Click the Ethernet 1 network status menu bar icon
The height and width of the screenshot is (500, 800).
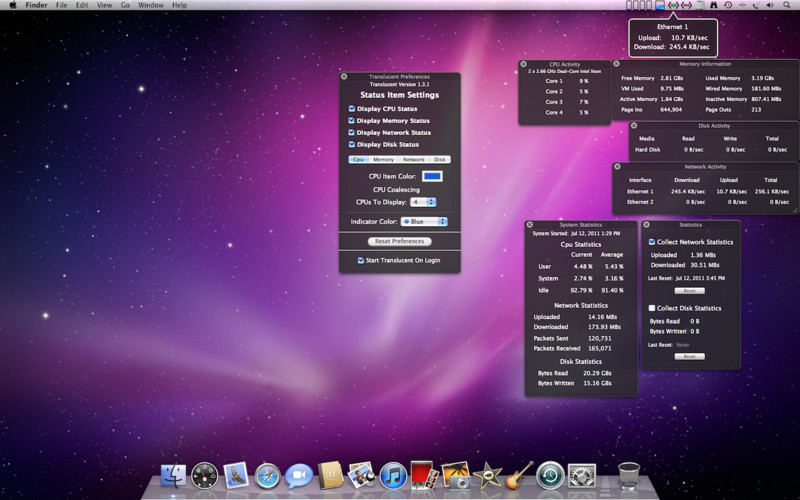click(x=673, y=5)
